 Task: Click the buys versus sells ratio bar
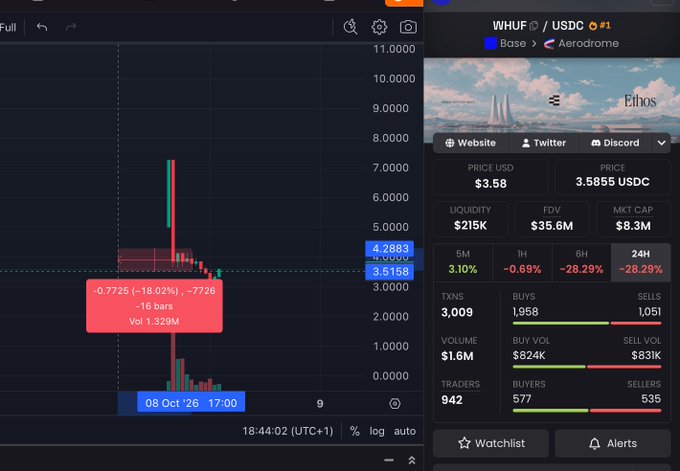pyautogui.click(x=587, y=324)
